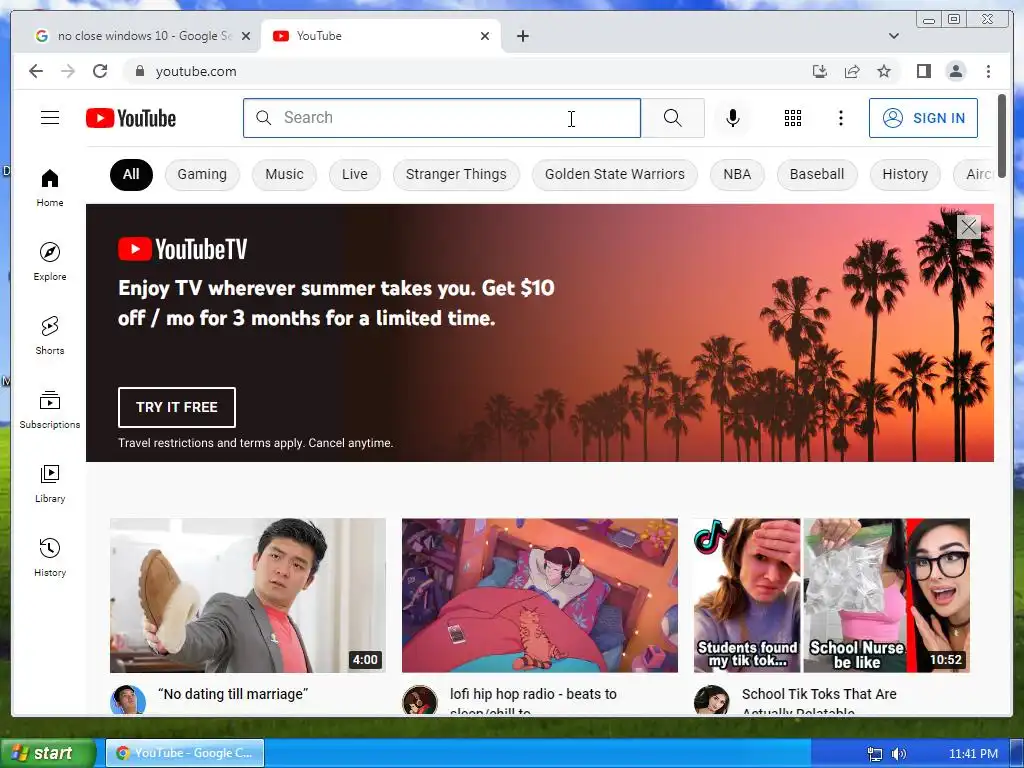The width and height of the screenshot is (1024, 768).
Task: Select the Live filter chip
Action: [x=355, y=174]
